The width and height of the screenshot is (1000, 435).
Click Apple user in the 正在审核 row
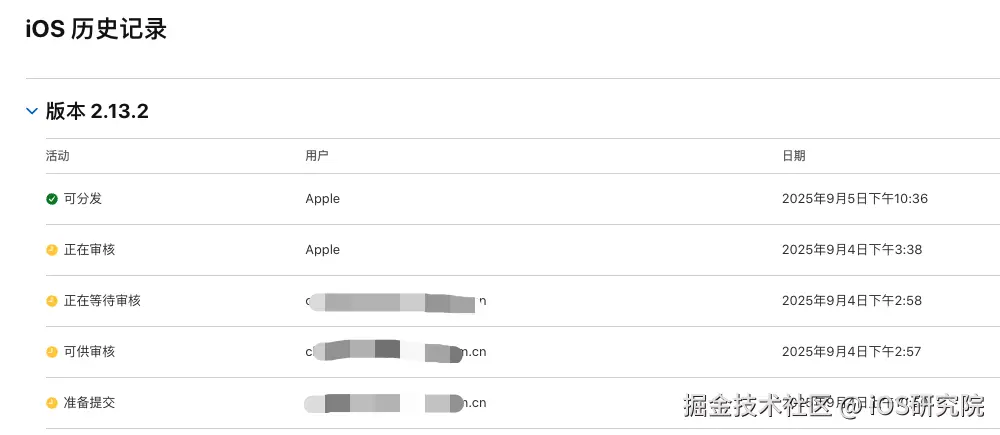[x=323, y=250]
